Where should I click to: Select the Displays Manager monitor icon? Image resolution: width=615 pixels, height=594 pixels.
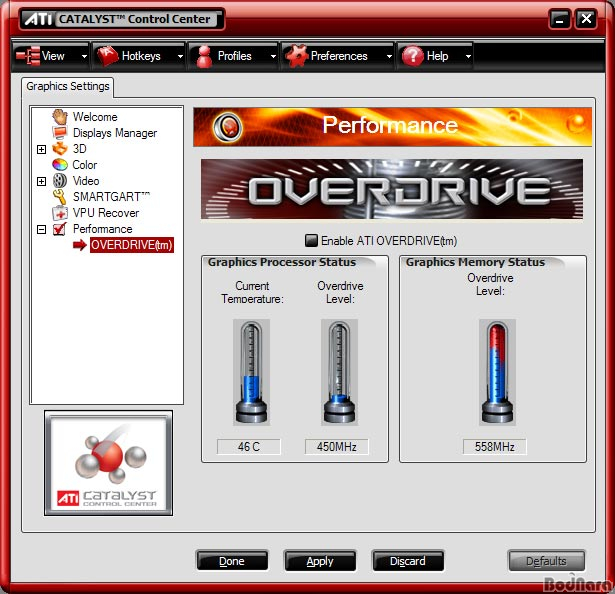coord(60,133)
